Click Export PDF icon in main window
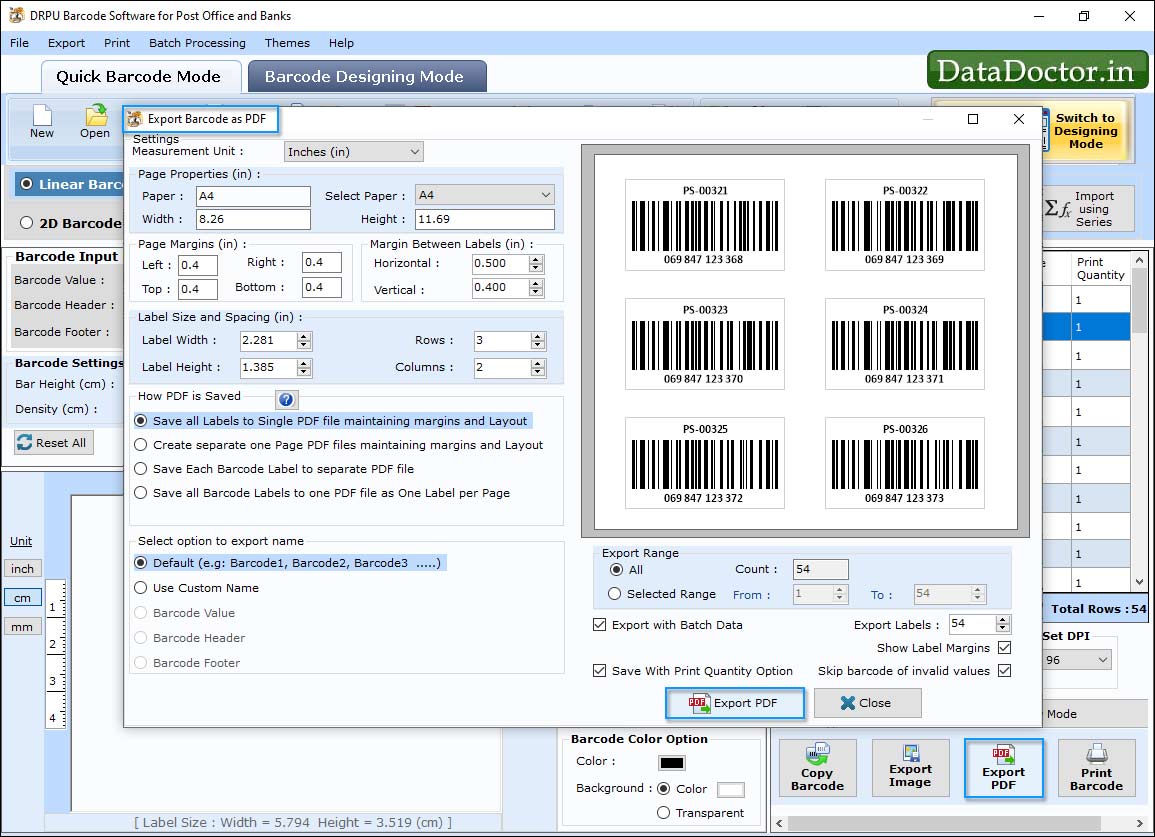The width and height of the screenshot is (1155, 837). pos(1003,768)
